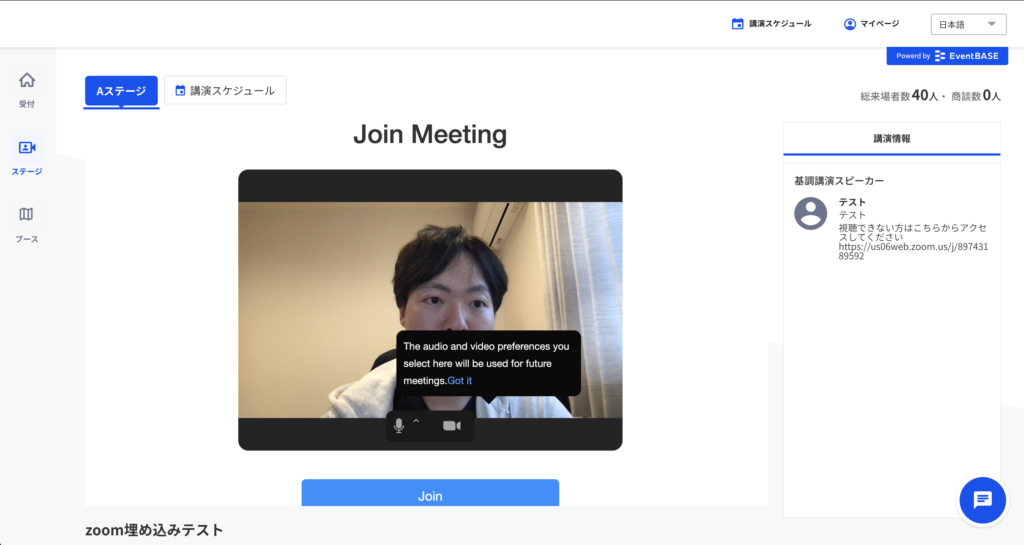Click the マイページ user icon
This screenshot has width=1024, height=545.
tap(850, 24)
